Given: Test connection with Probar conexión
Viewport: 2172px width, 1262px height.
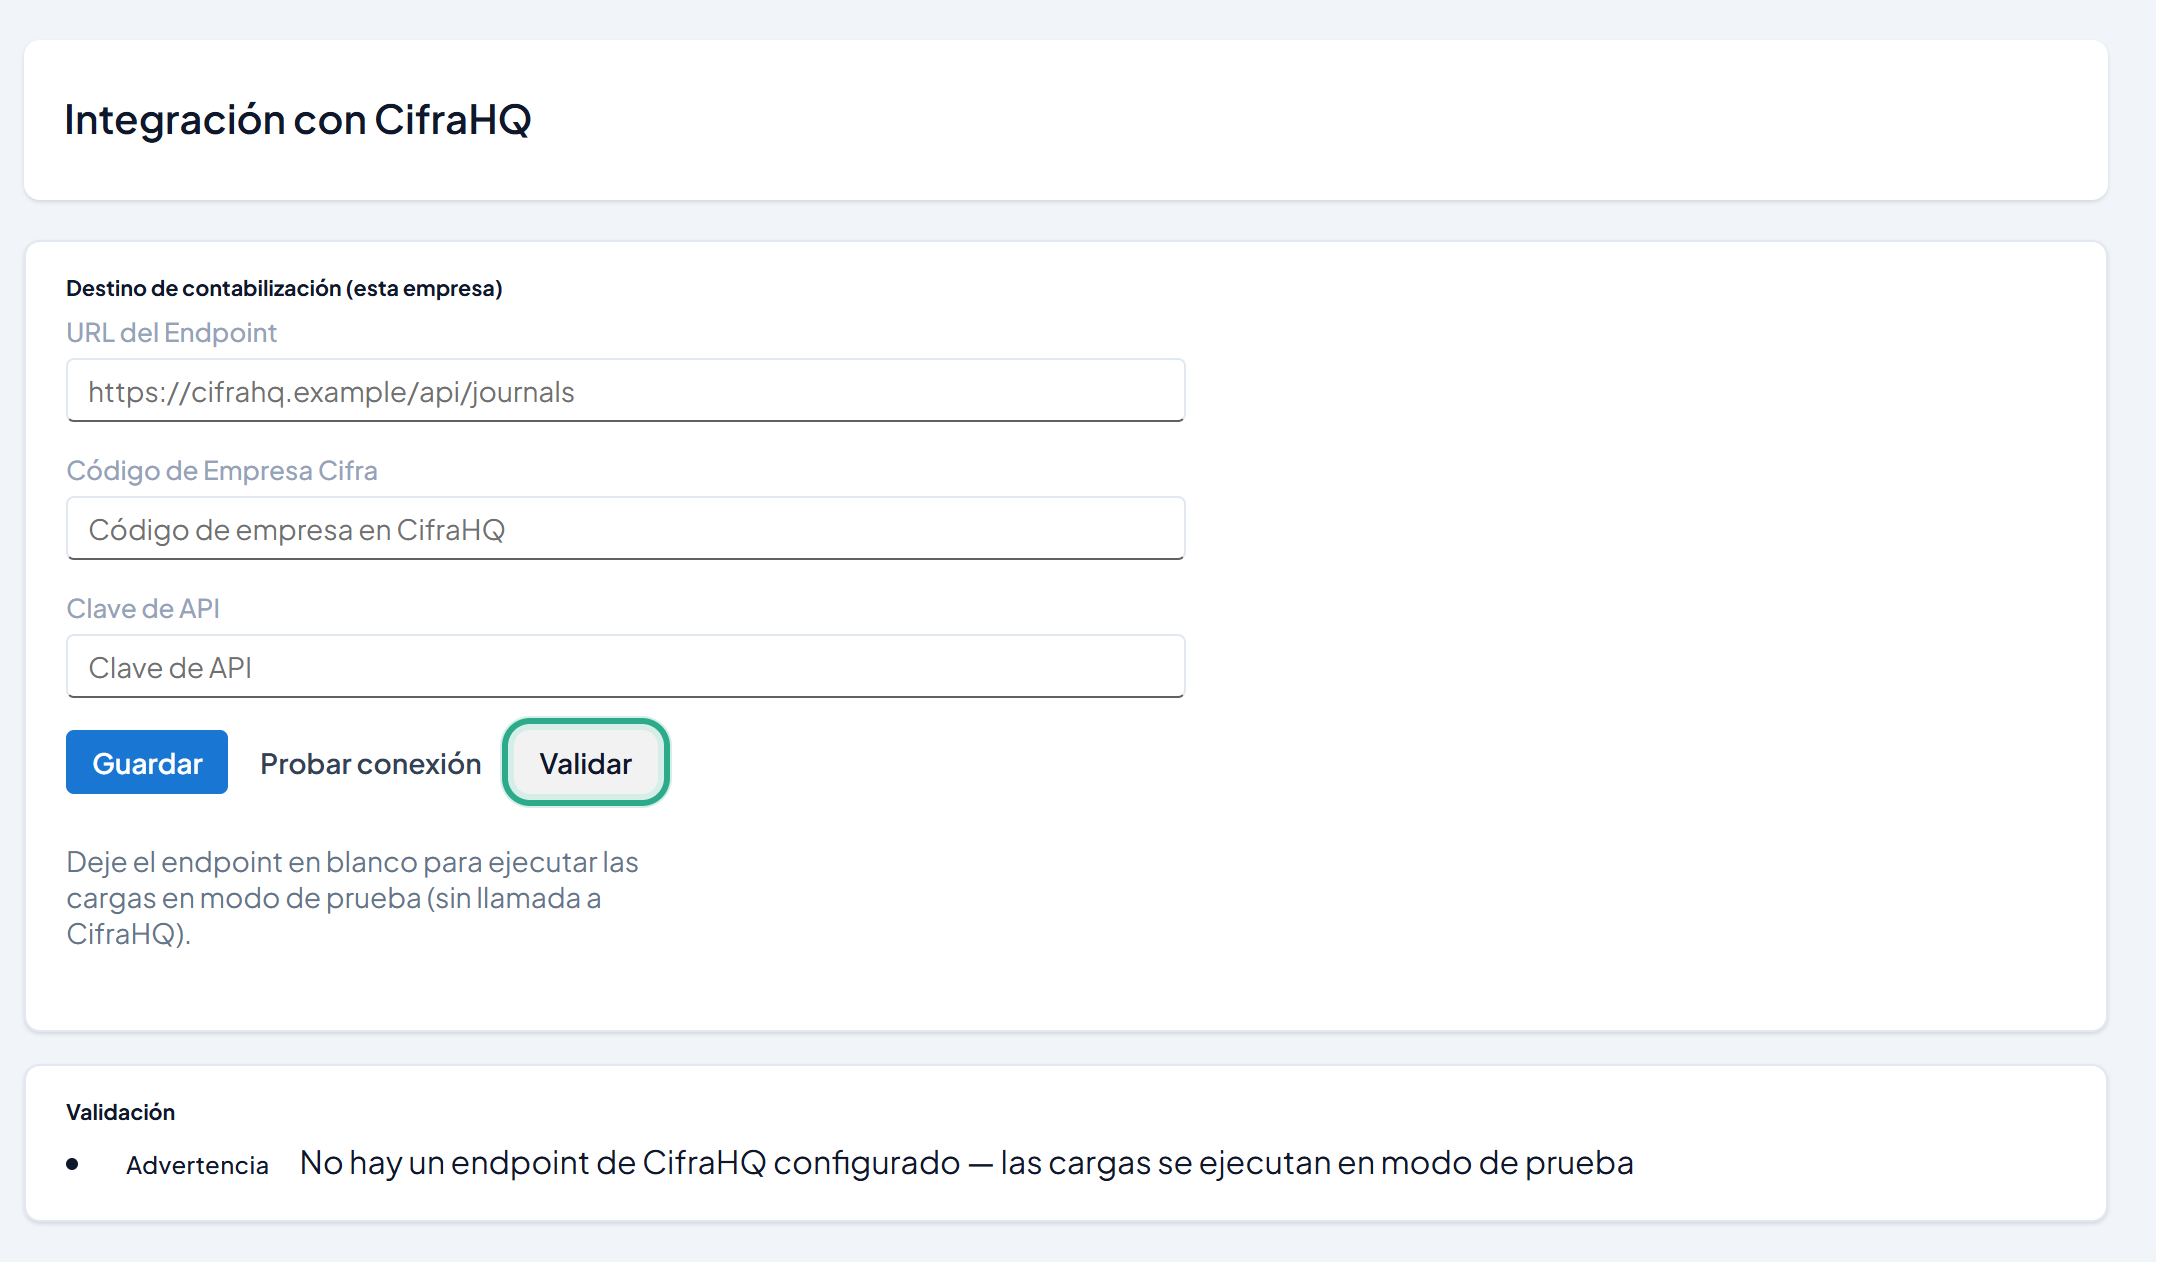Looking at the screenshot, I should [x=370, y=763].
